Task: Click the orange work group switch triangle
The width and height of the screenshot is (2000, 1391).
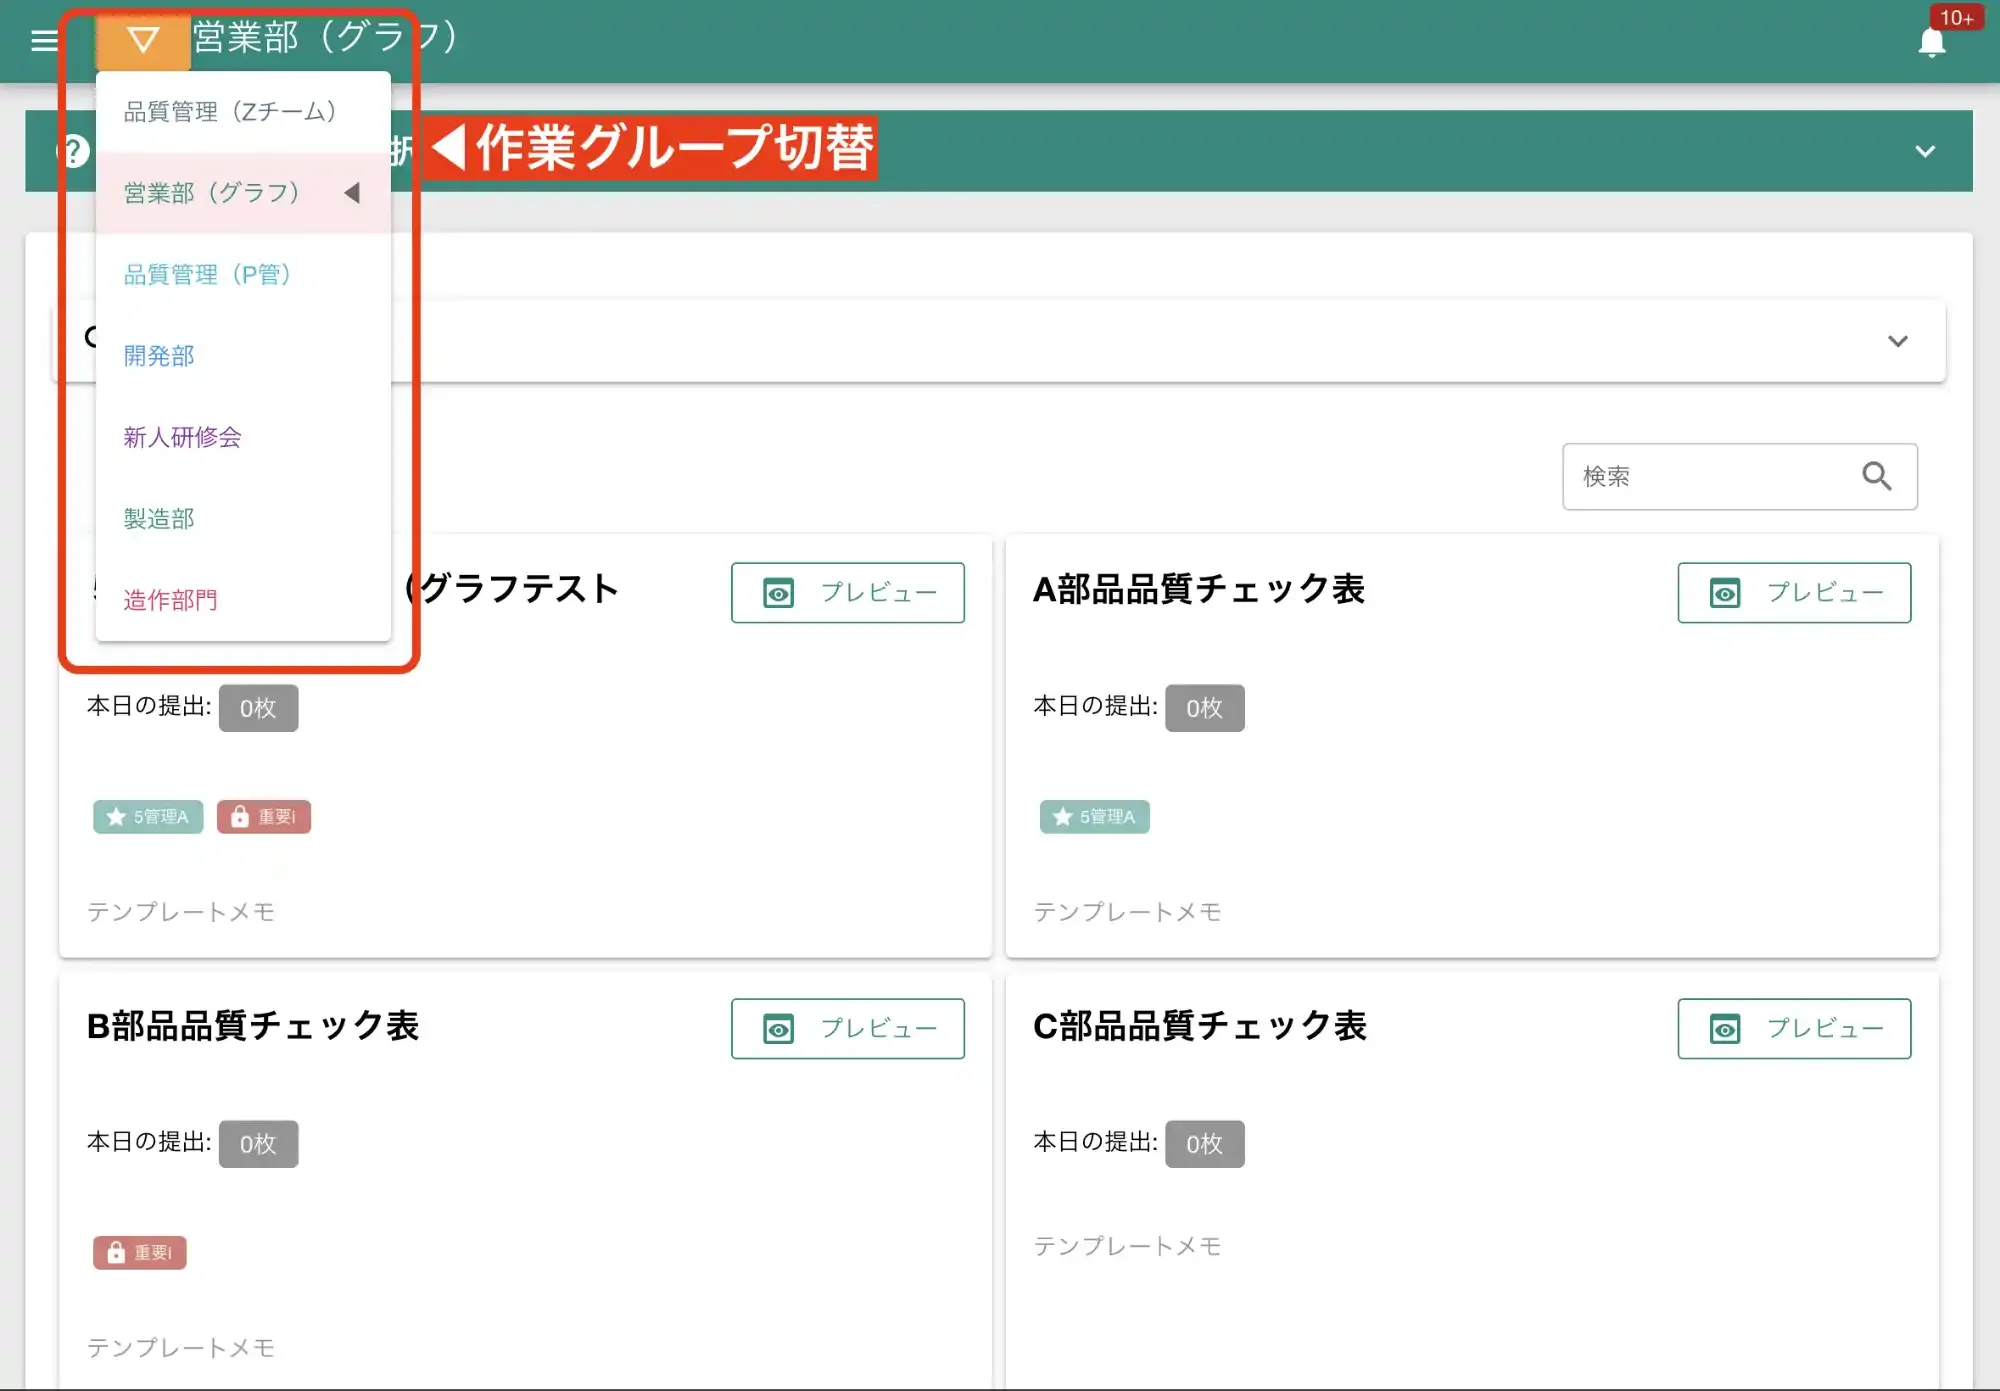Action: tap(141, 40)
